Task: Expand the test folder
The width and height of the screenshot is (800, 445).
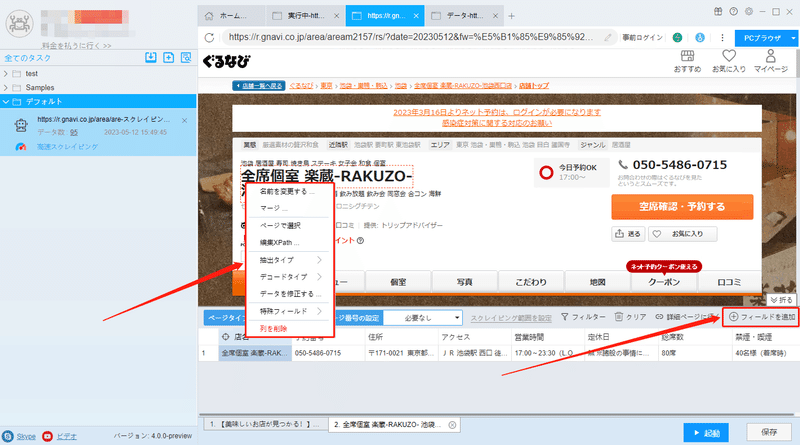Action: click(x=6, y=73)
